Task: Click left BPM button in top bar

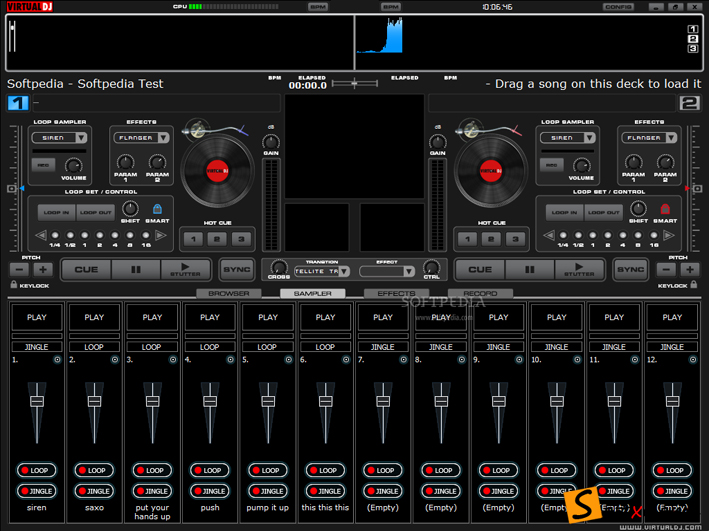Action: pos(318,7)
